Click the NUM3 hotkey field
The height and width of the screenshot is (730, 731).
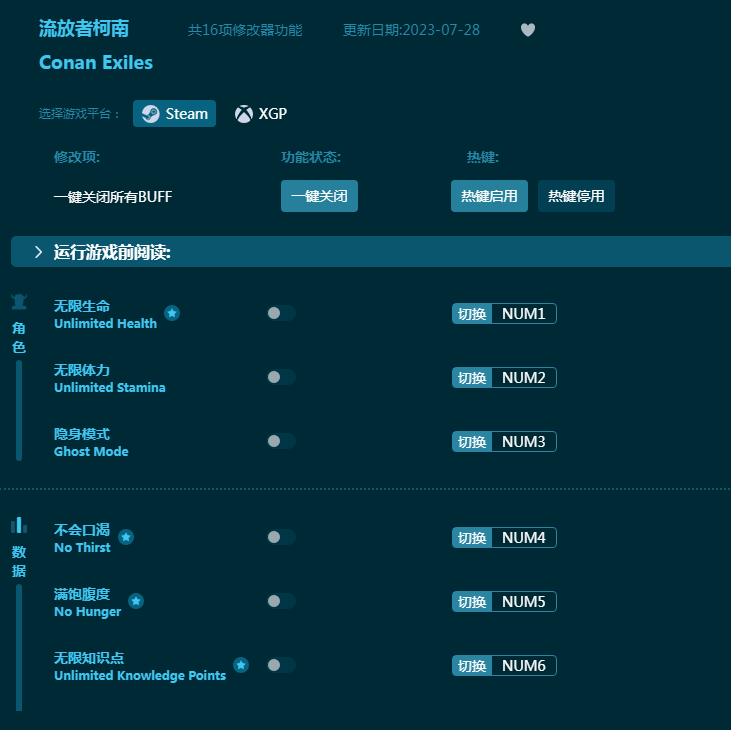pyautogui.click(x=524, y=441)
